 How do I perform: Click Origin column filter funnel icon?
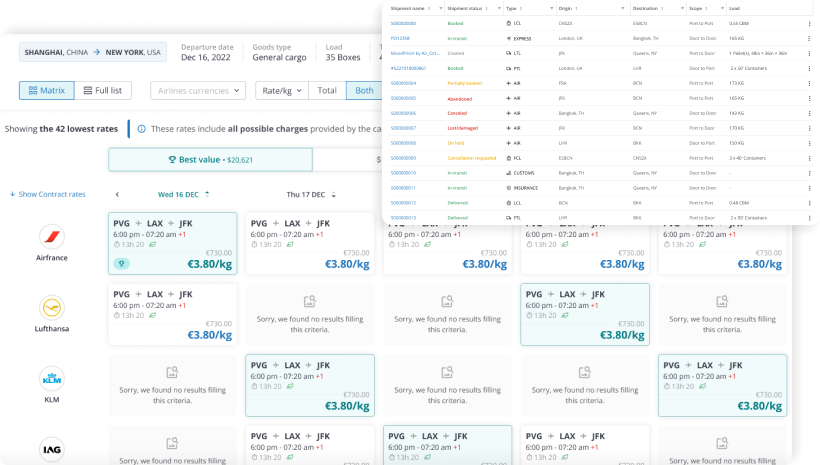pyautogui.click(x=622, y=8)
